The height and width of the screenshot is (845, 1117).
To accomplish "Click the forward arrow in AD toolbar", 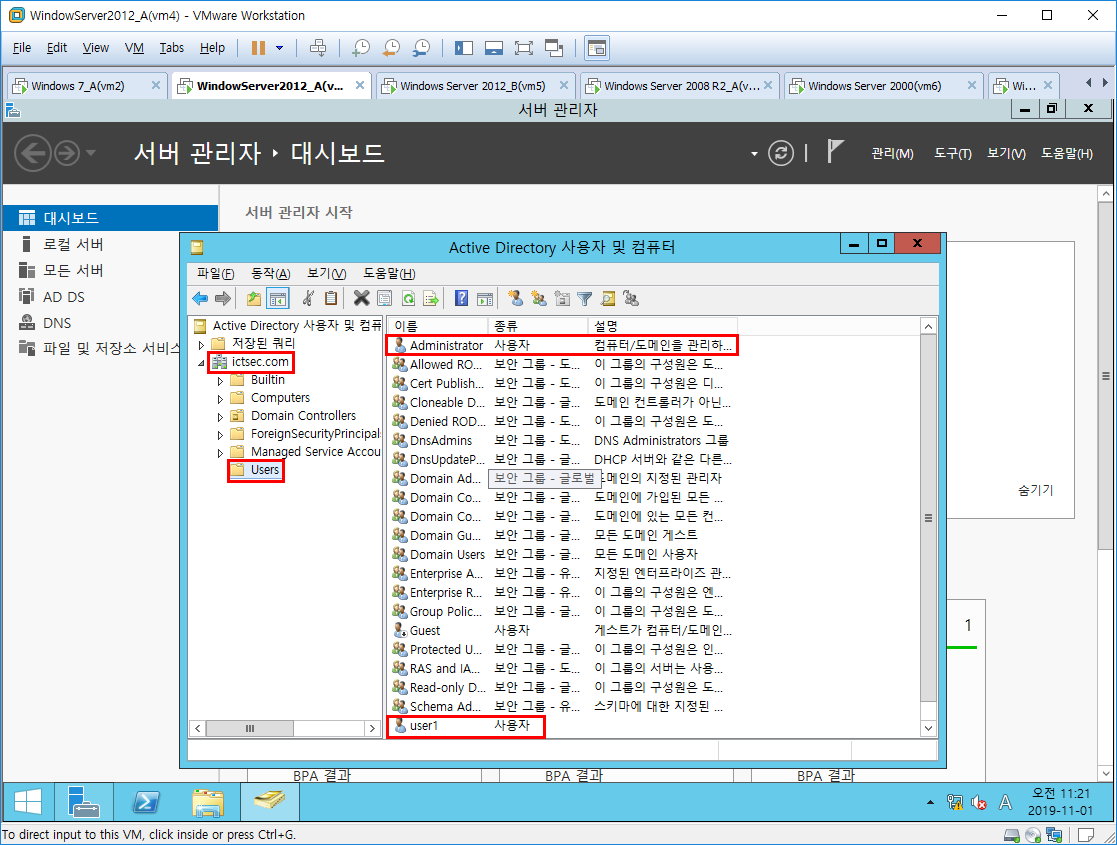I will (x=223, y=299).
